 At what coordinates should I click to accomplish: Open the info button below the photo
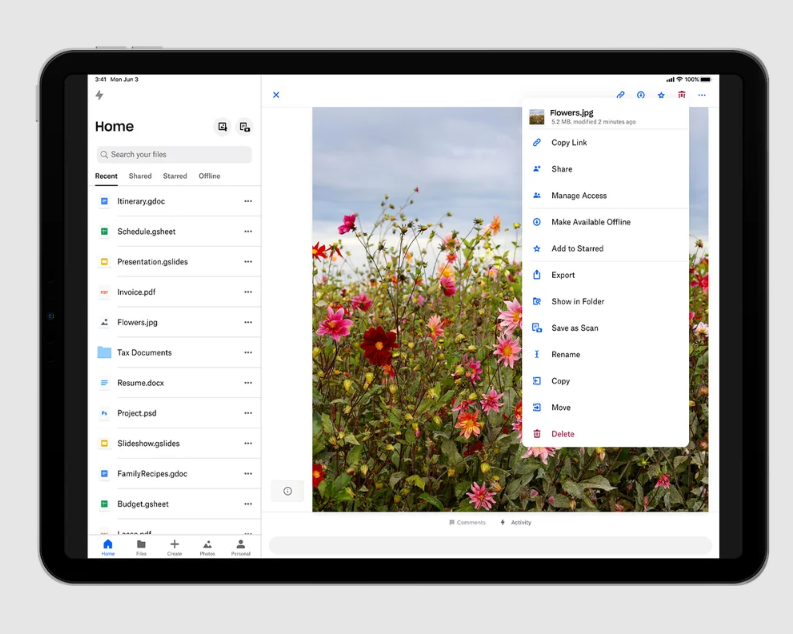point(287,491)
